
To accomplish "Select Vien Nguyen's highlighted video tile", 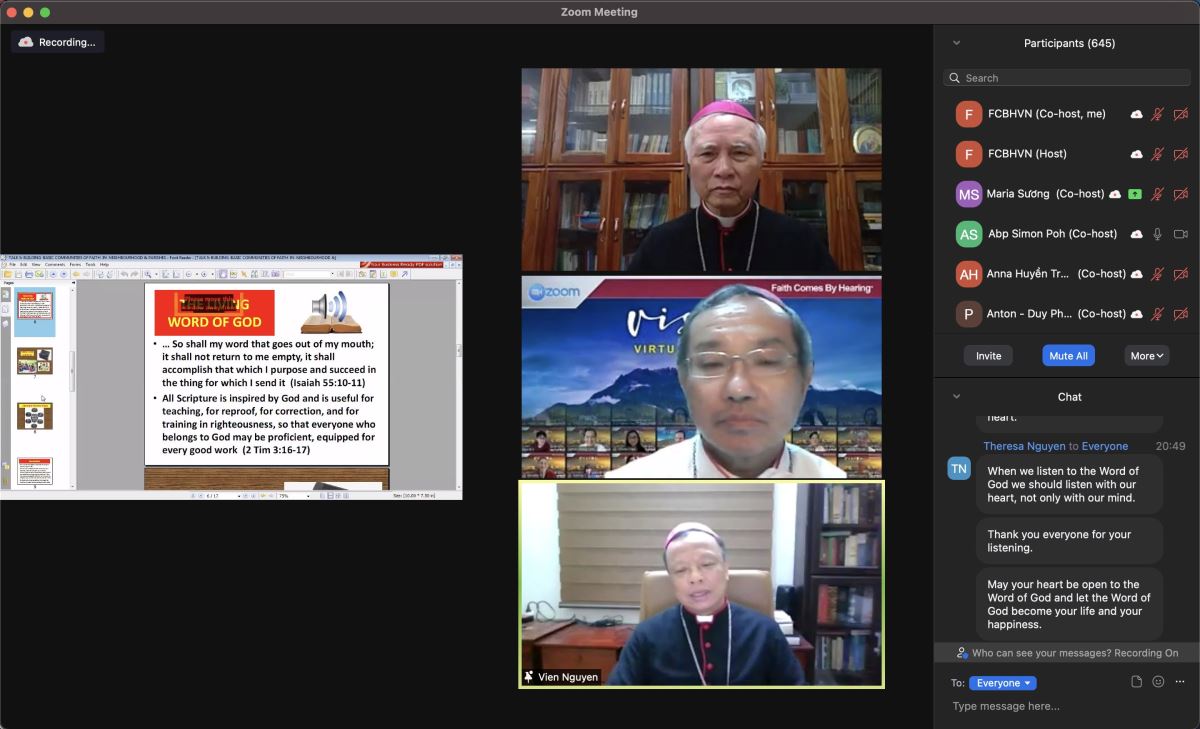I will click(x=701, y=584).
